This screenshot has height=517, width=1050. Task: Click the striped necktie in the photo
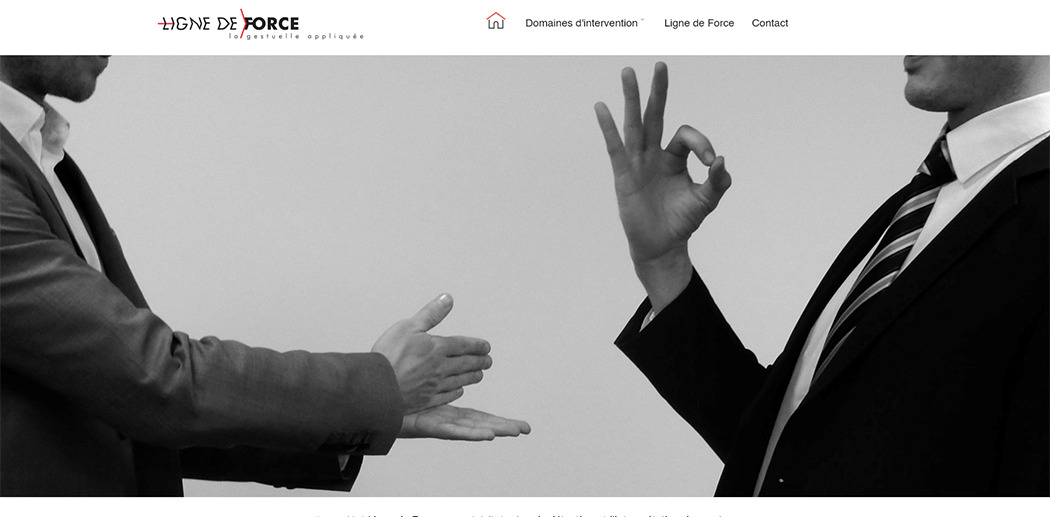(x=884, y=254)
